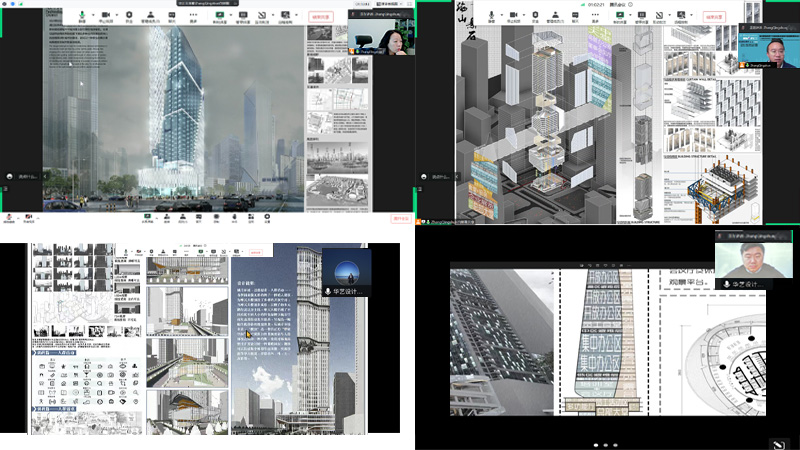800x450 pixels.
Task: Start camera at bottom-left of top-left window
Action: pyautogui.click(x=29, y=218)
